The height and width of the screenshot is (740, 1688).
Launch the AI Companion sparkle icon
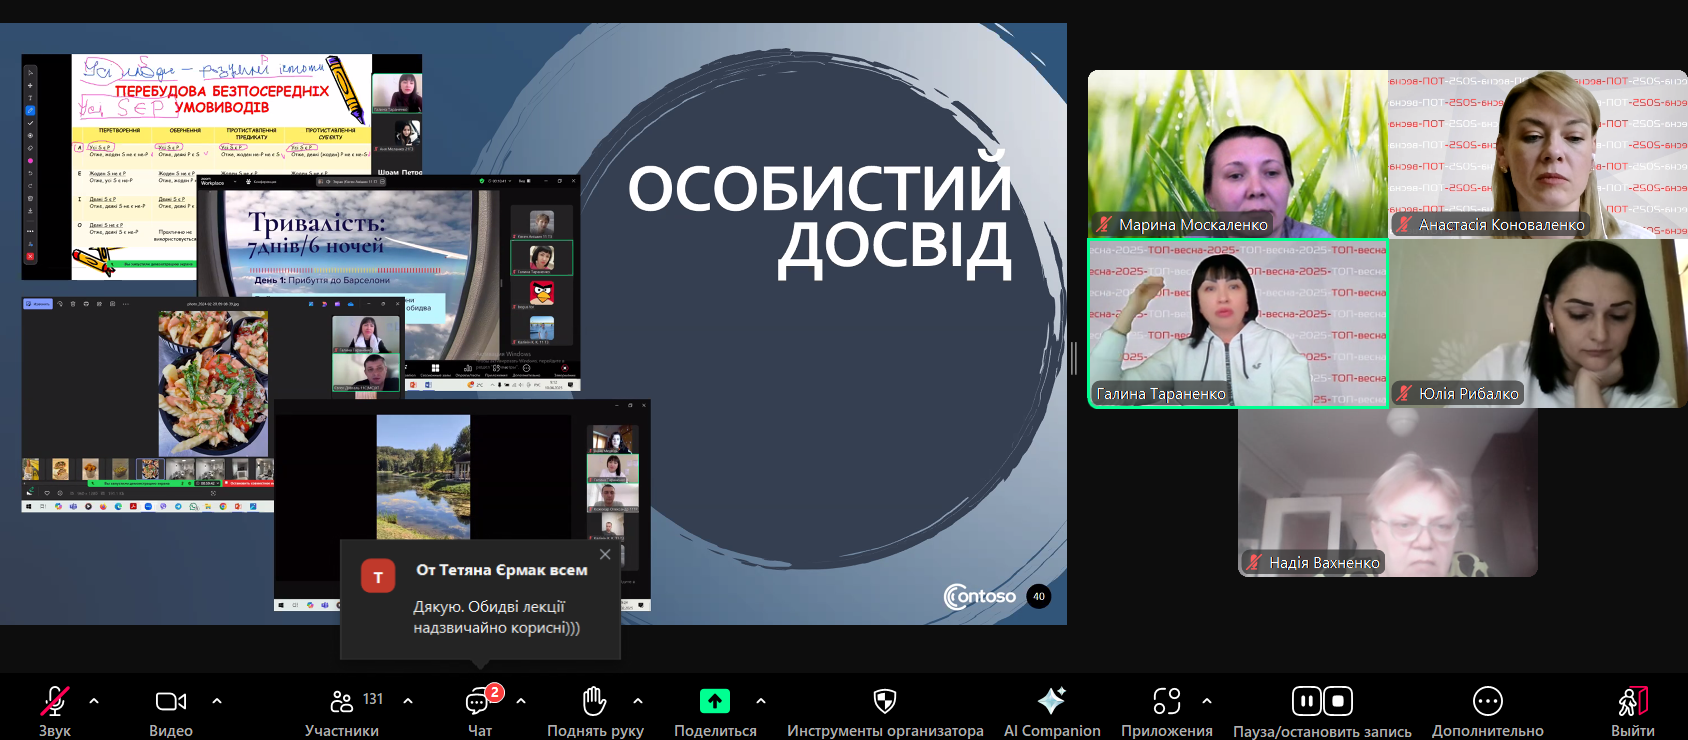click(1051, 702)
